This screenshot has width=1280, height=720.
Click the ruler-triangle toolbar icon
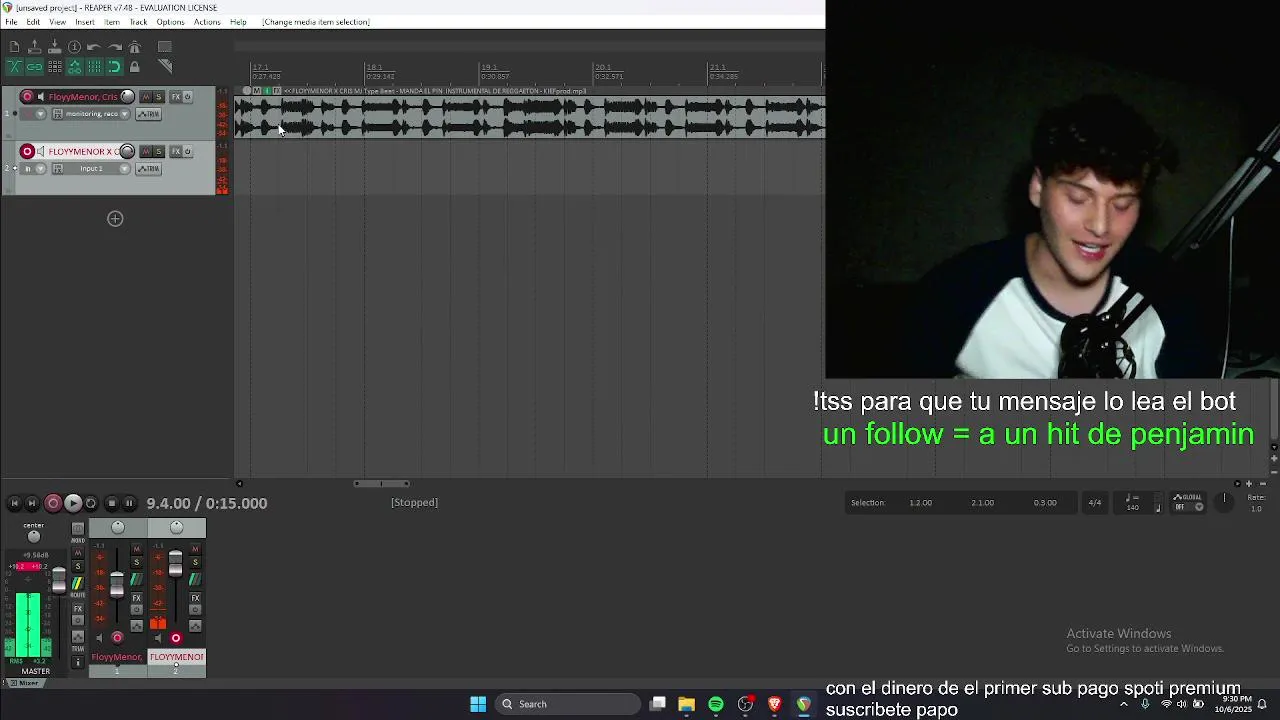click(165, 67)
